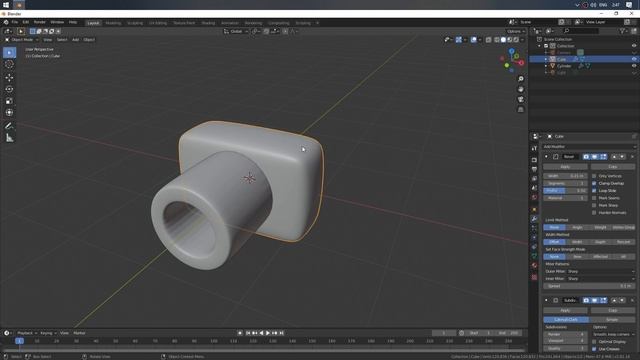Select the Move tool
This screenshot has width=640, height=360.
(x=9, y=78)
